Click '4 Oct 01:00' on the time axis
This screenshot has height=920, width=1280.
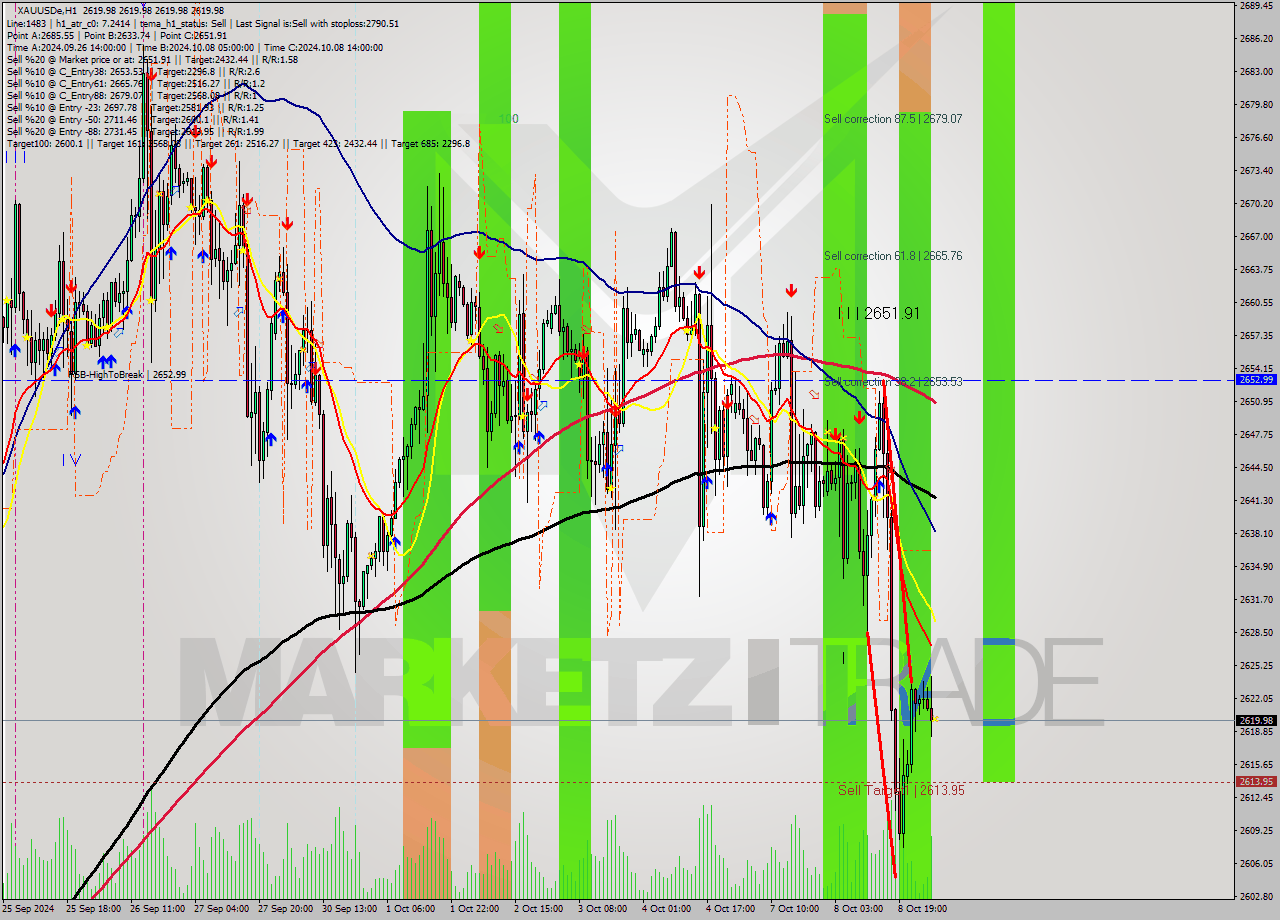[667, 910]
